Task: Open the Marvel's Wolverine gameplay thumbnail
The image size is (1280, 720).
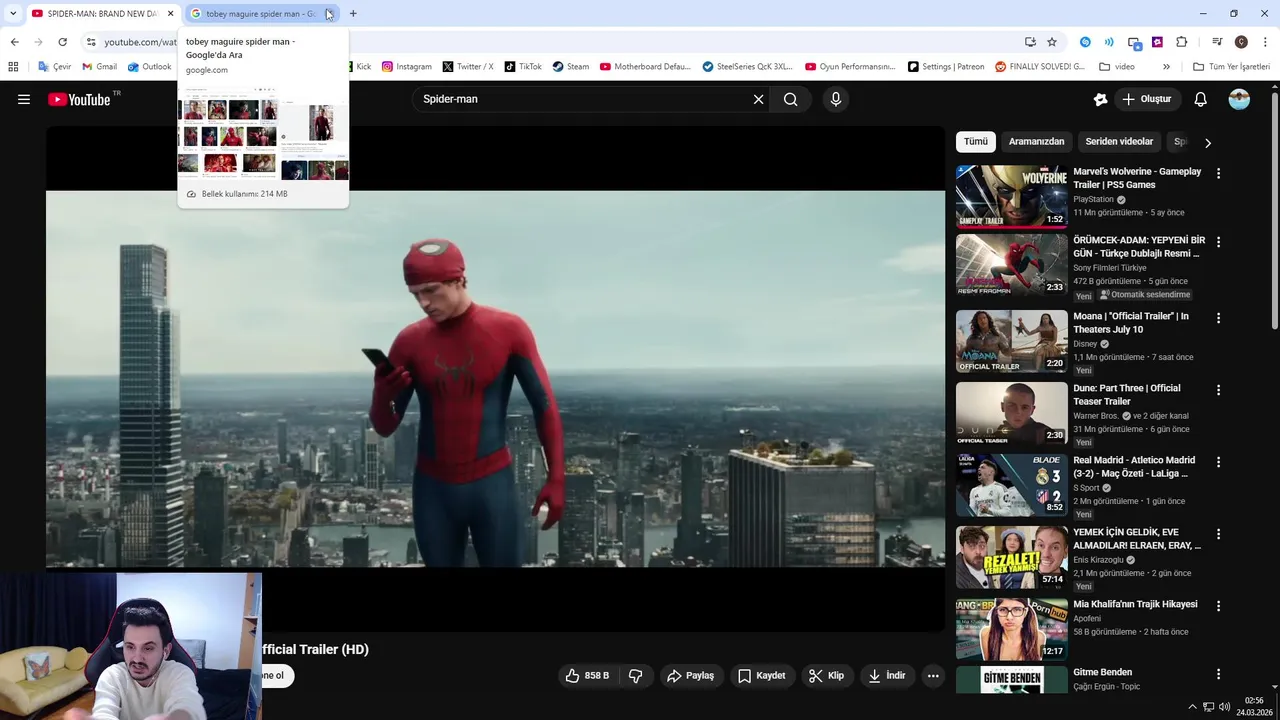Action: pos(1011,197)
